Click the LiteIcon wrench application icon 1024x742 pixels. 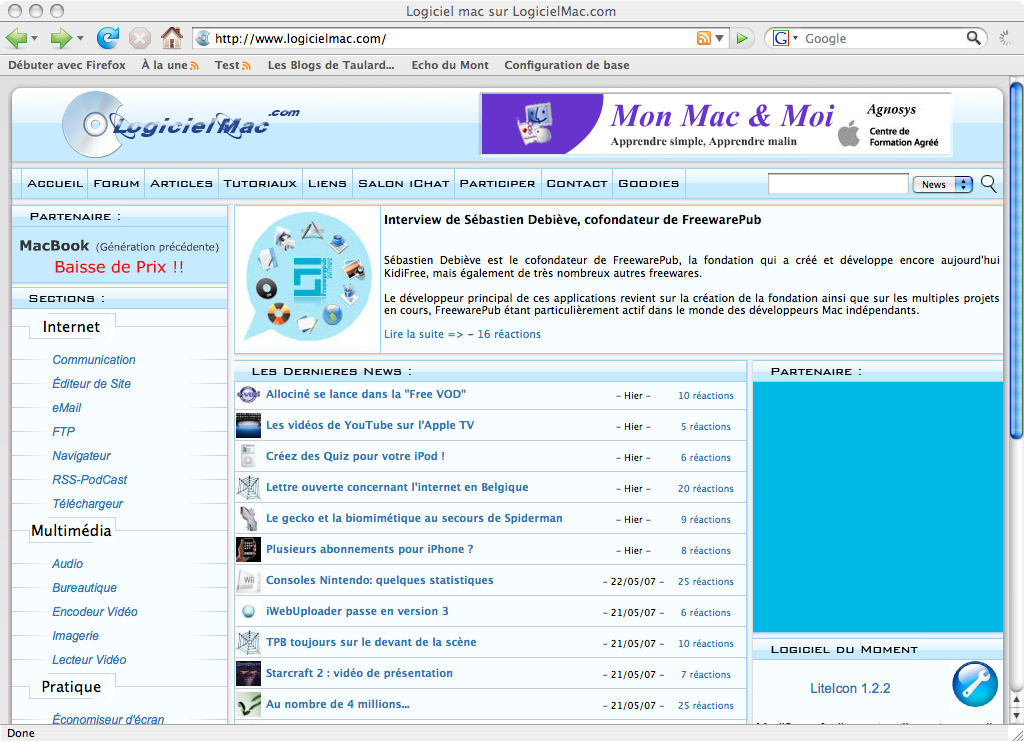pos(974,684)
